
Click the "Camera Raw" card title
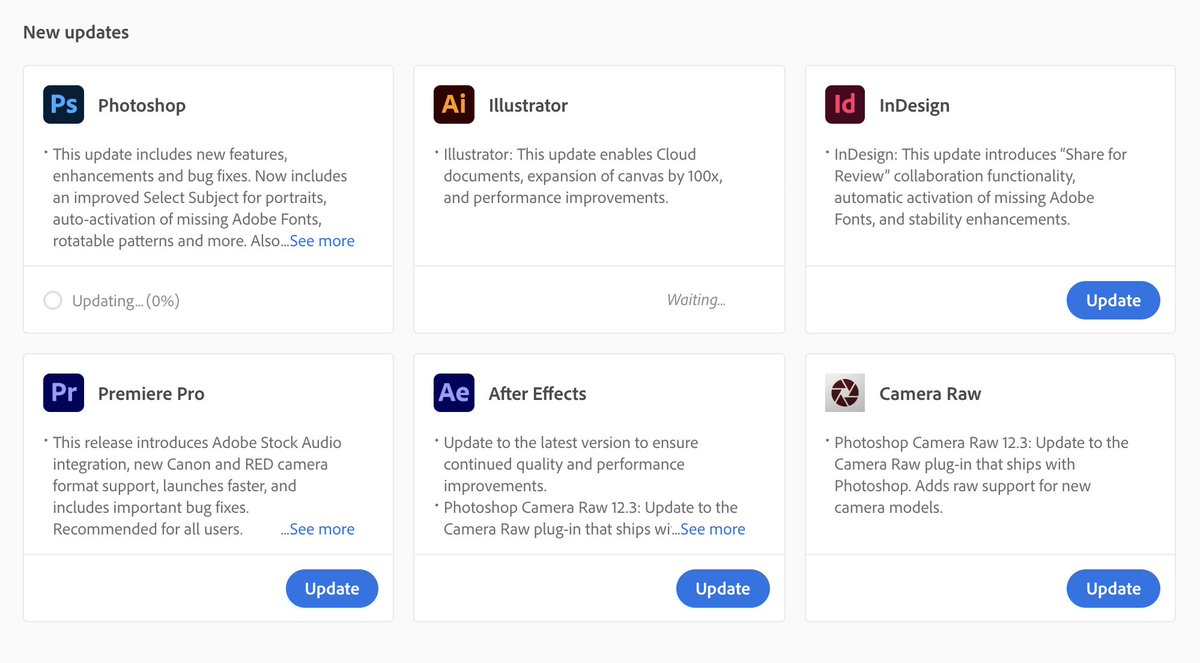[x=930, y=393]
